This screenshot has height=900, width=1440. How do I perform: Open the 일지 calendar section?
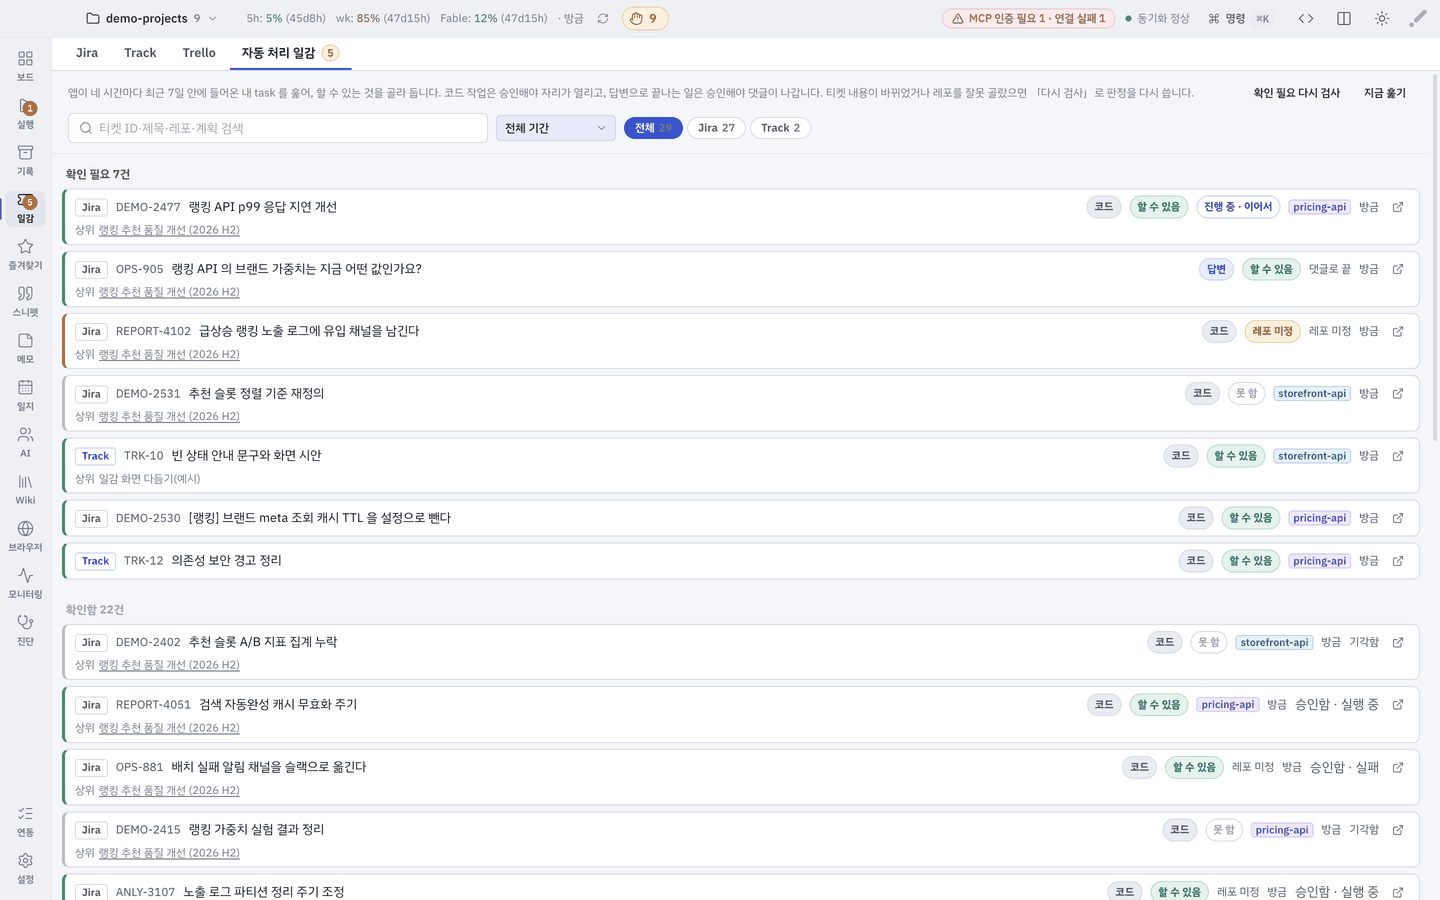[25, 395]
